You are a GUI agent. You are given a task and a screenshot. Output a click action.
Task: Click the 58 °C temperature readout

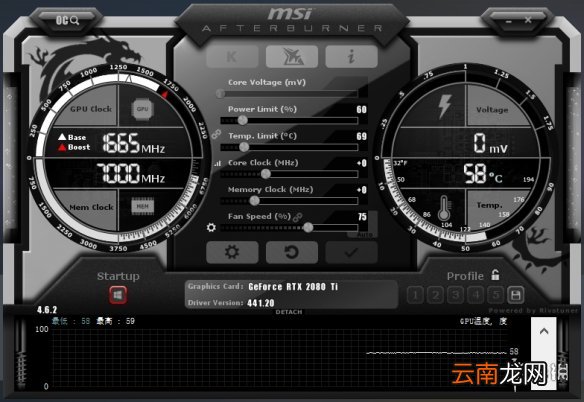(x=483, y=174)
